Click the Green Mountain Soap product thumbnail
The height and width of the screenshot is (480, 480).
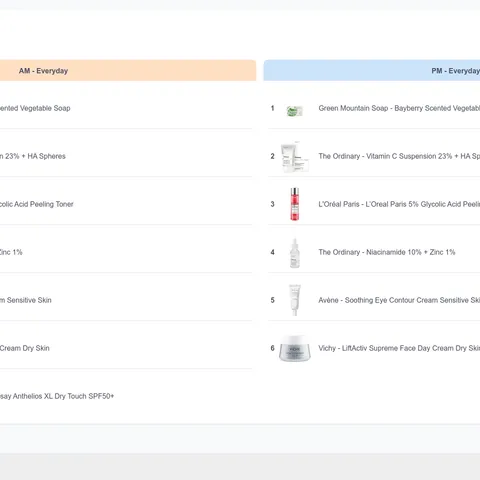295,111
